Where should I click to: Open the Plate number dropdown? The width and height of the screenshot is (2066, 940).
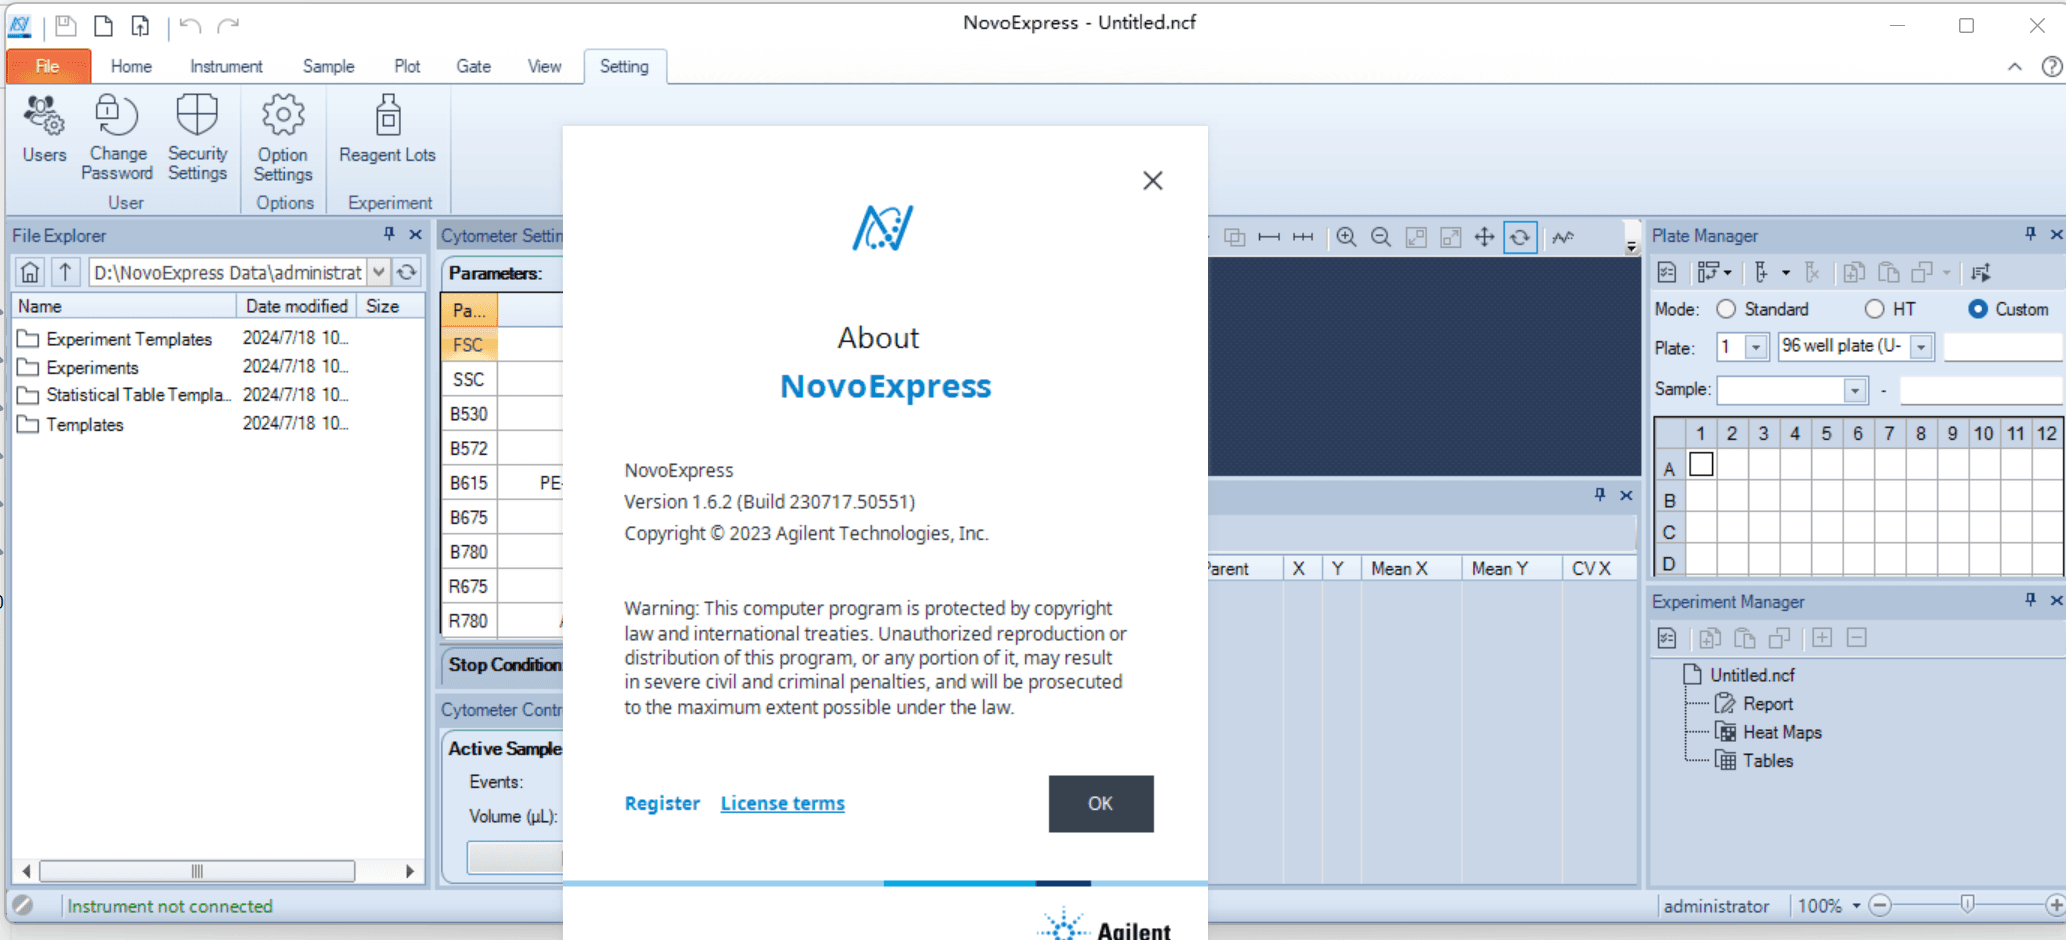tap(1756, 347)
